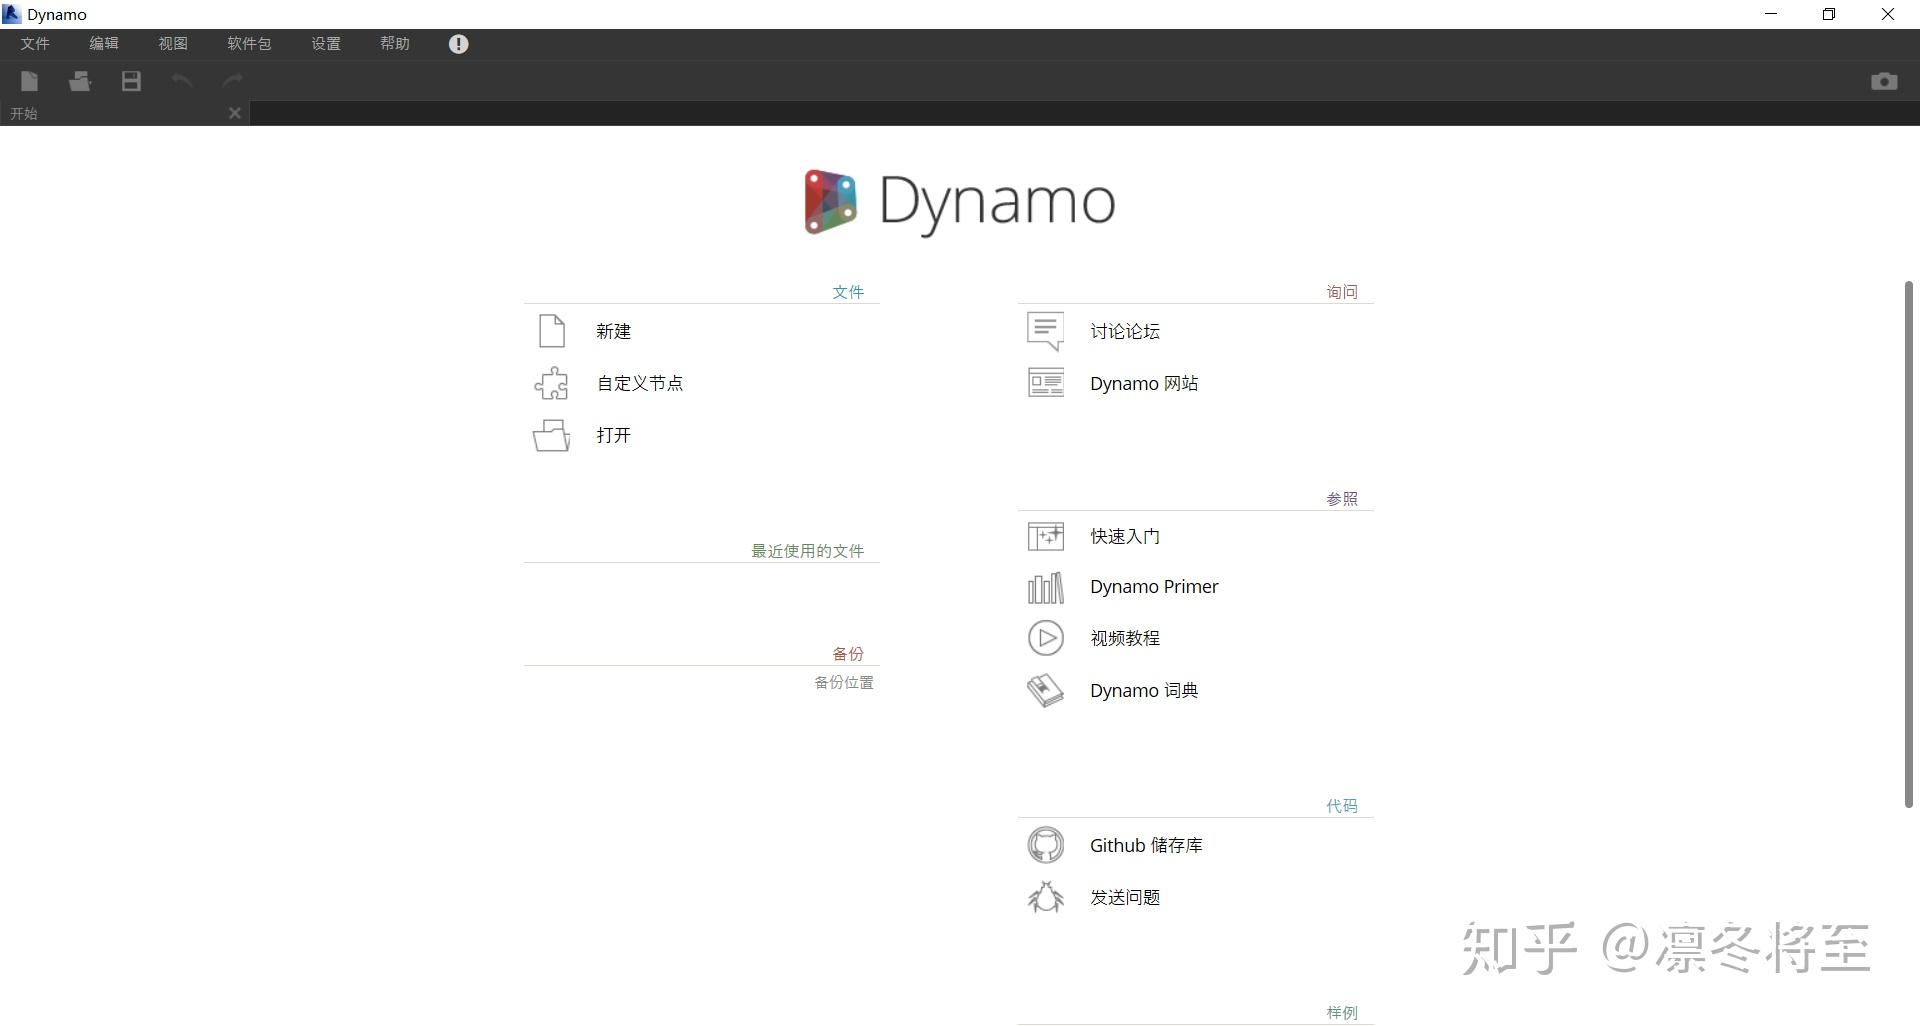Open the 设置 settings menu
The height and width of the screenshot is (1026, 1920).
[325, 43]
